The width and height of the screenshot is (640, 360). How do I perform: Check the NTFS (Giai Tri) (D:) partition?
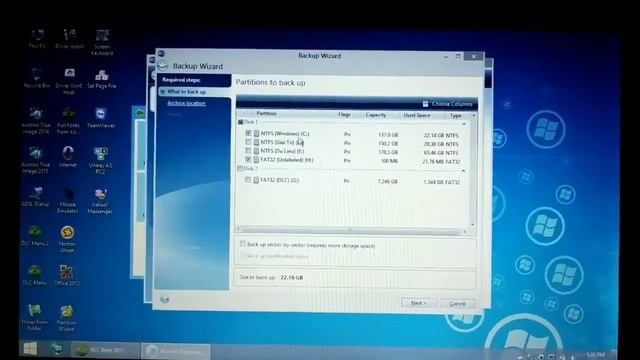[x=248, y=142]
